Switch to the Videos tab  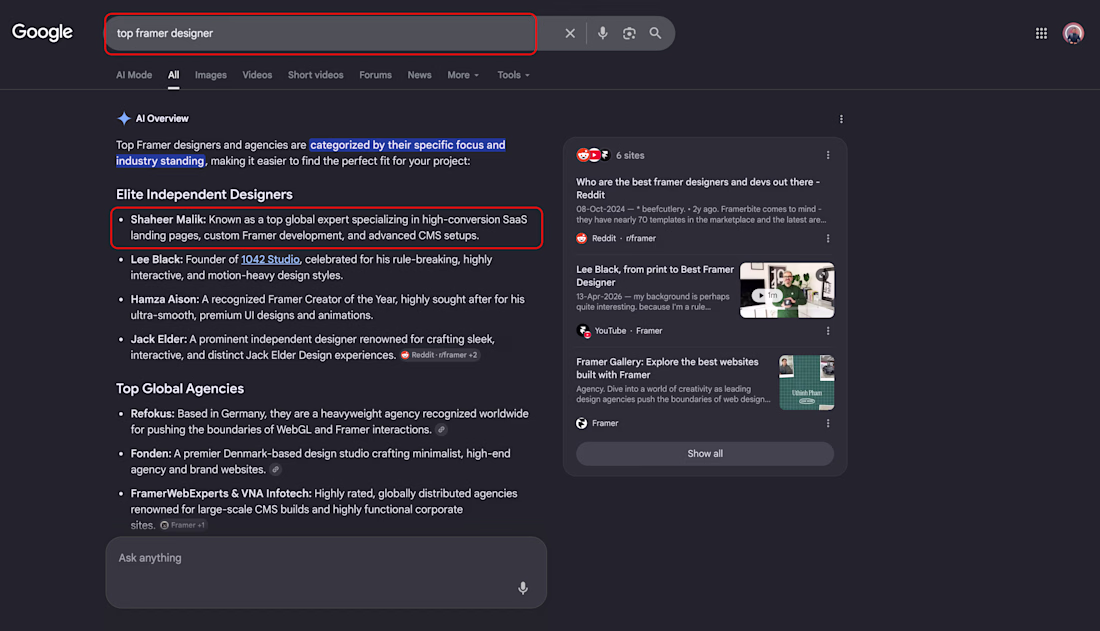(257, 75)
